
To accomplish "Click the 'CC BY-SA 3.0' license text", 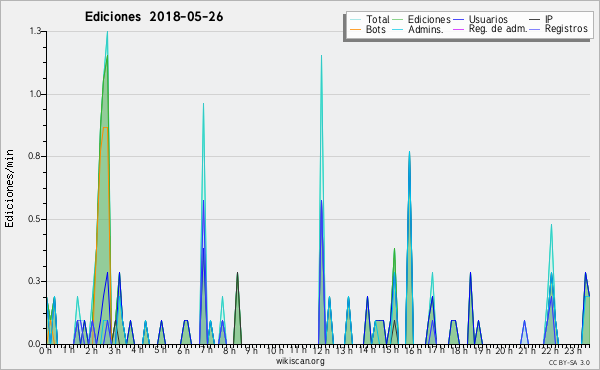I will 569,362.
